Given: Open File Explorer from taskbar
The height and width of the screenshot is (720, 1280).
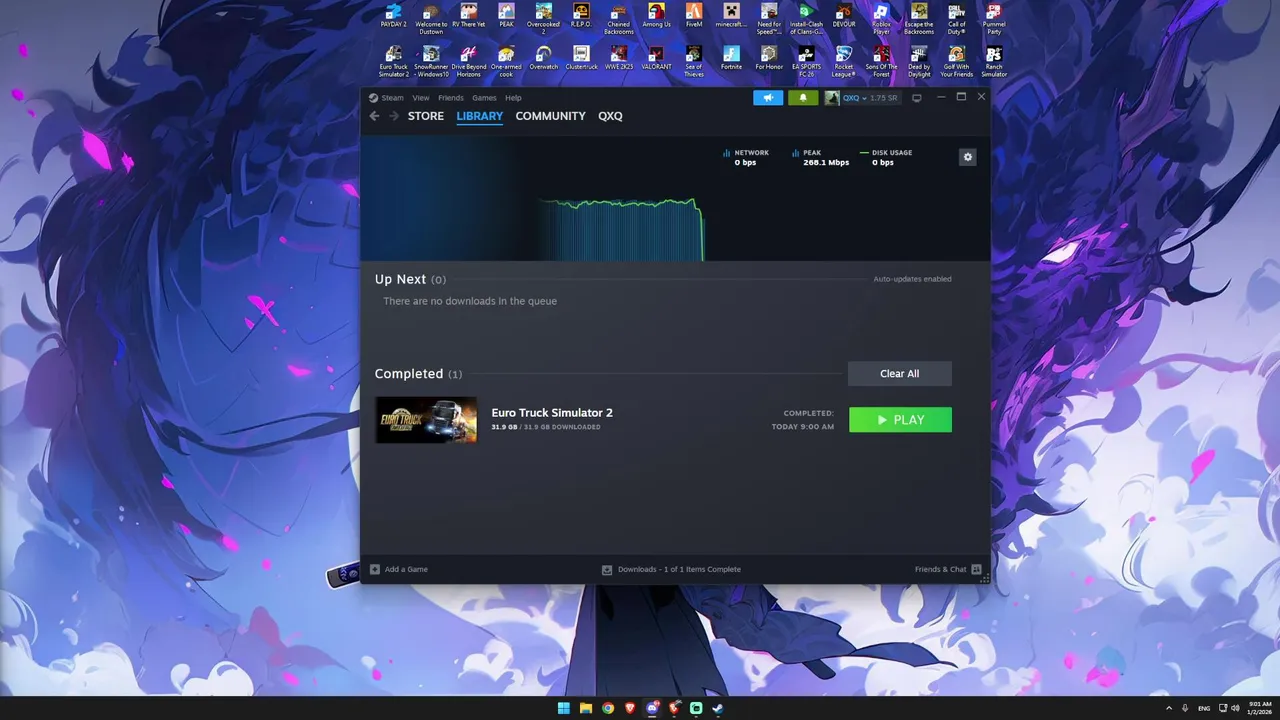Looking at the screenshot, I should pyautogui.click(x=586, y=708).
